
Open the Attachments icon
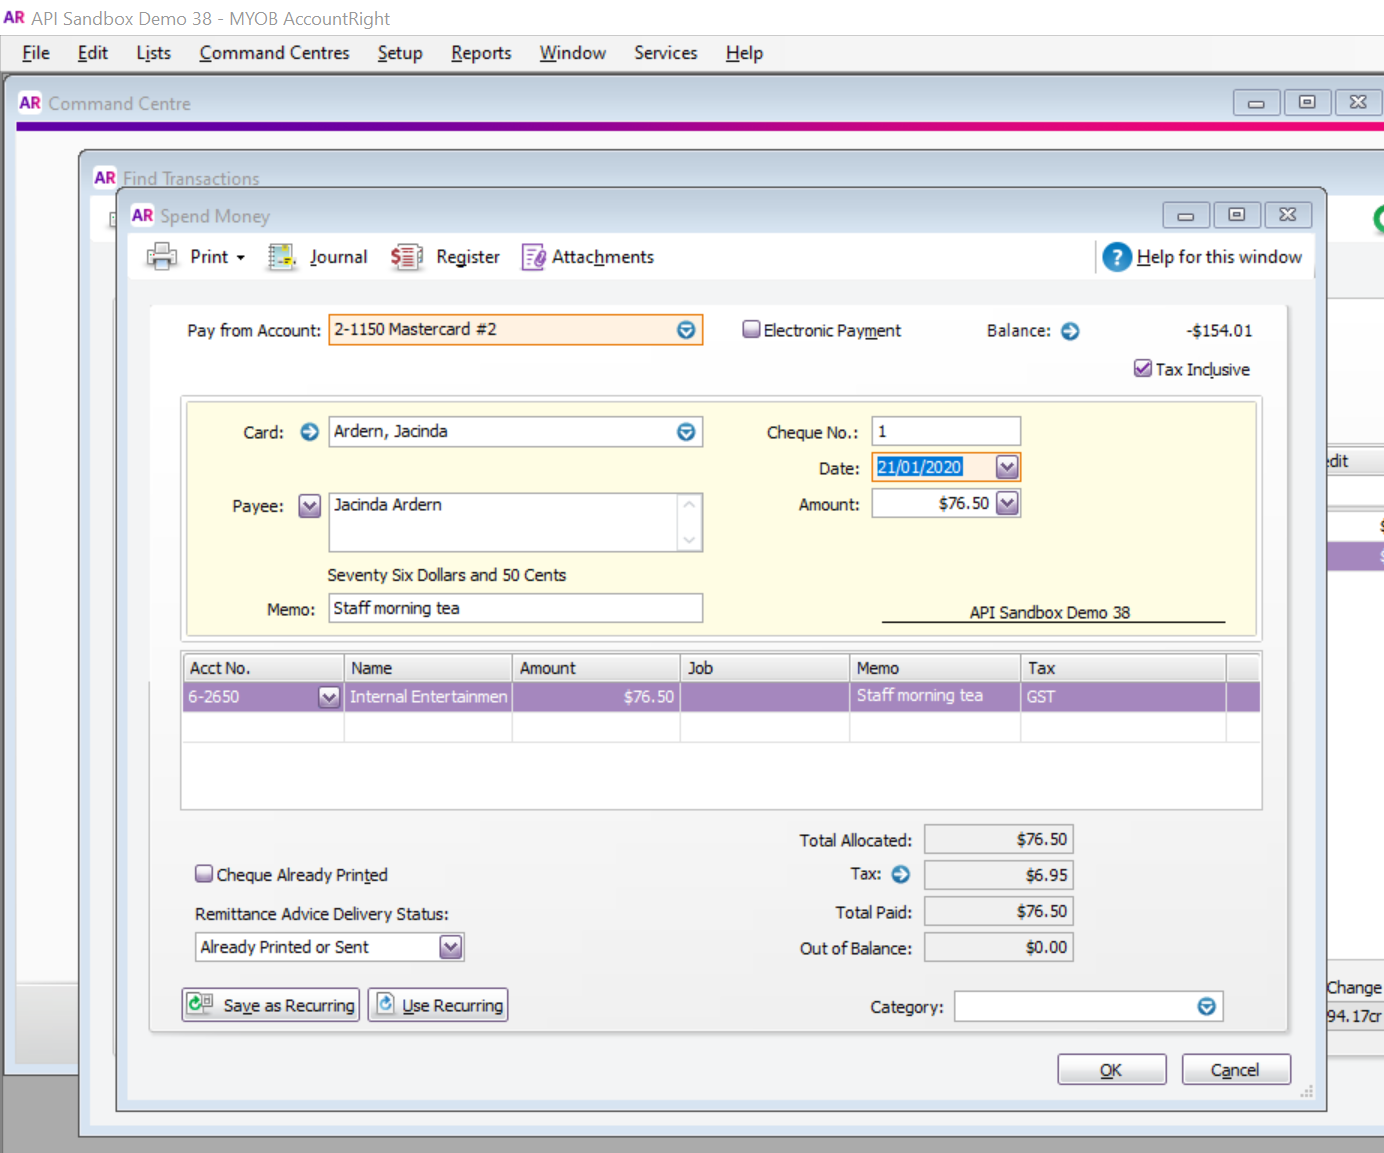click(533, 257)
